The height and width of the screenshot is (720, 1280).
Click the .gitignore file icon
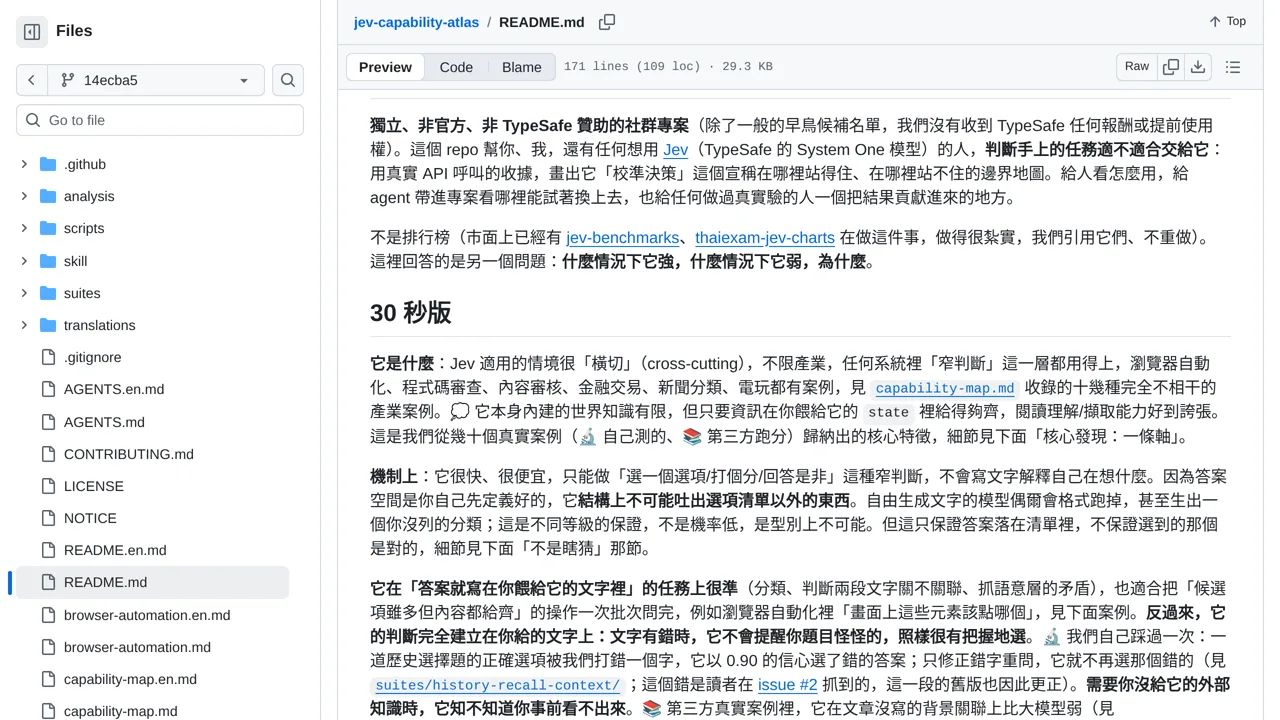[x=48, y=357]
